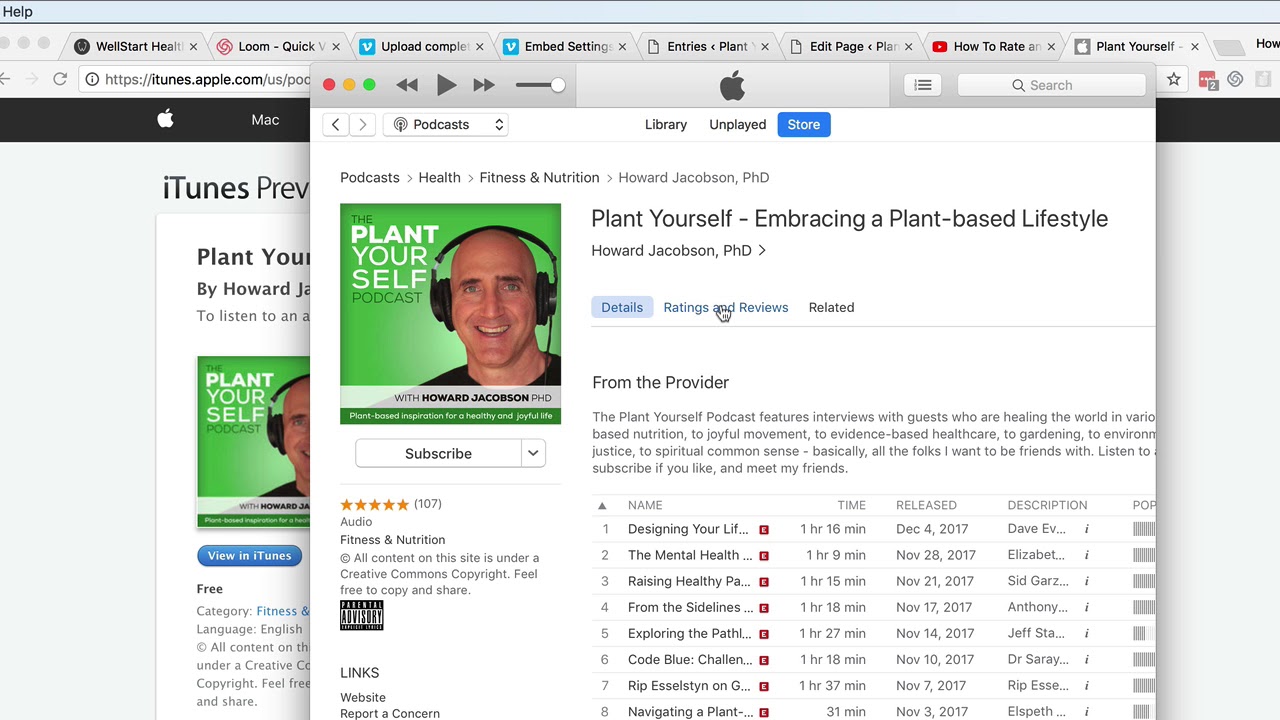Open the Website link
Viewport: 1280px width, 720px height.
click(363, 697)
